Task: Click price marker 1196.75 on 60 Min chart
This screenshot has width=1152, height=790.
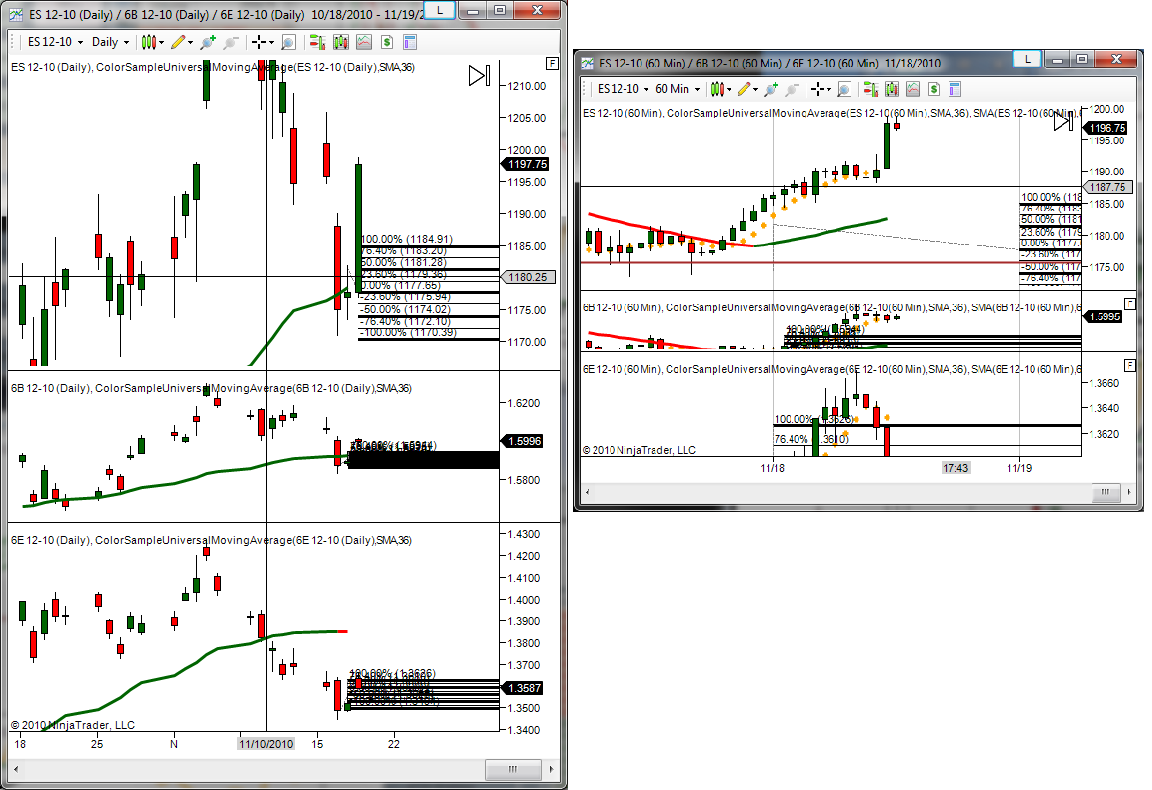Action: tap(1106, 128)
